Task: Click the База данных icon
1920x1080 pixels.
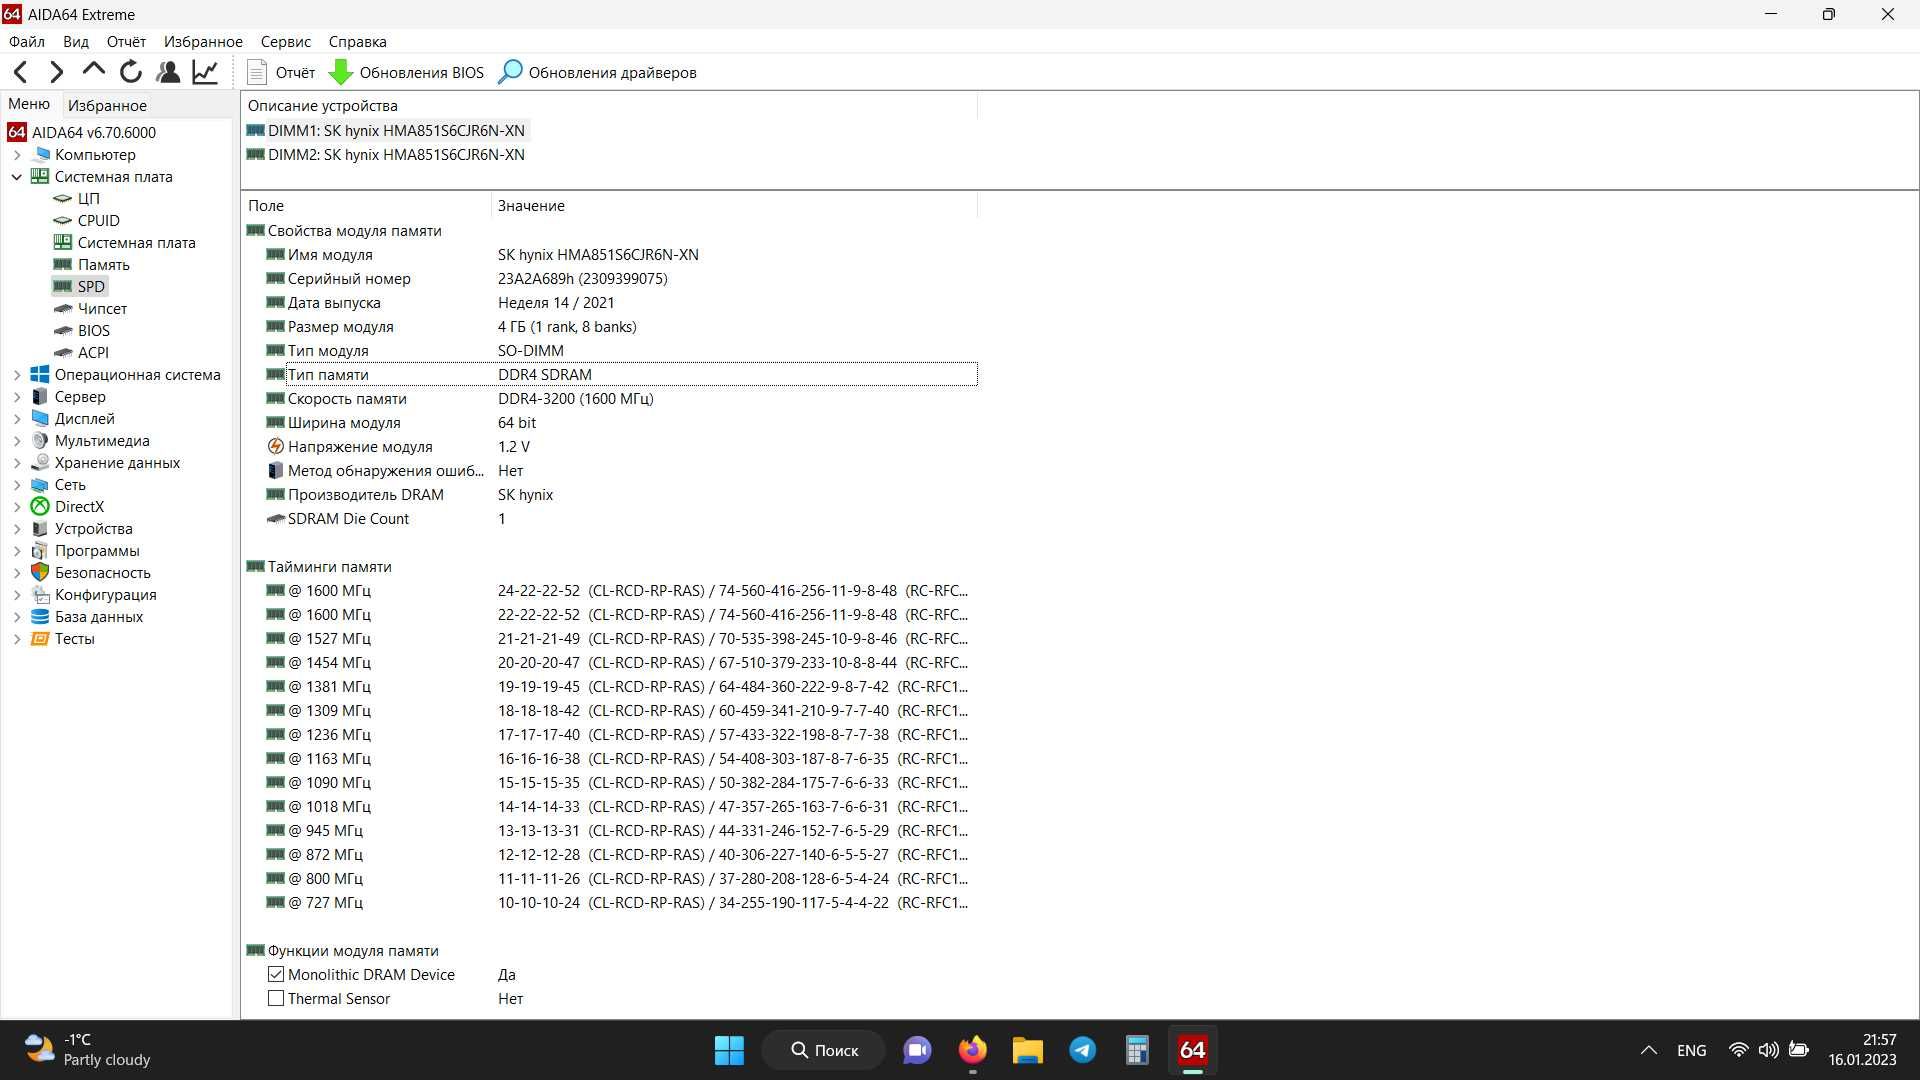Action: click(x=40, y=617)
